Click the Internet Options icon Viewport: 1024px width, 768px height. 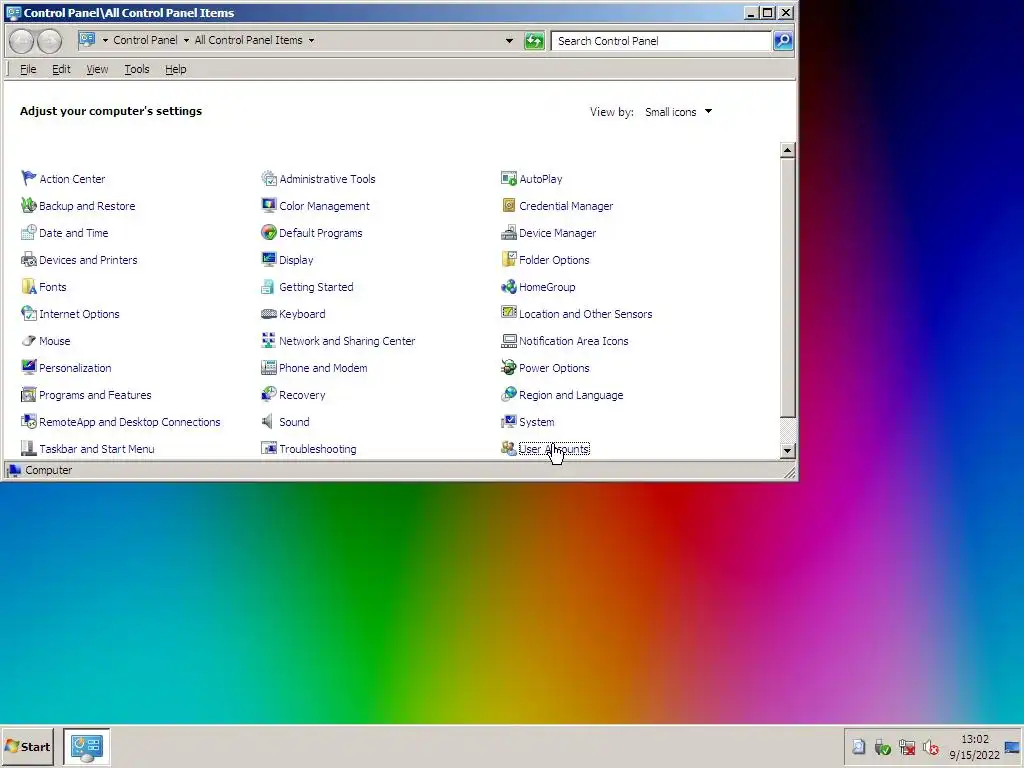click(x=29, y=313)
